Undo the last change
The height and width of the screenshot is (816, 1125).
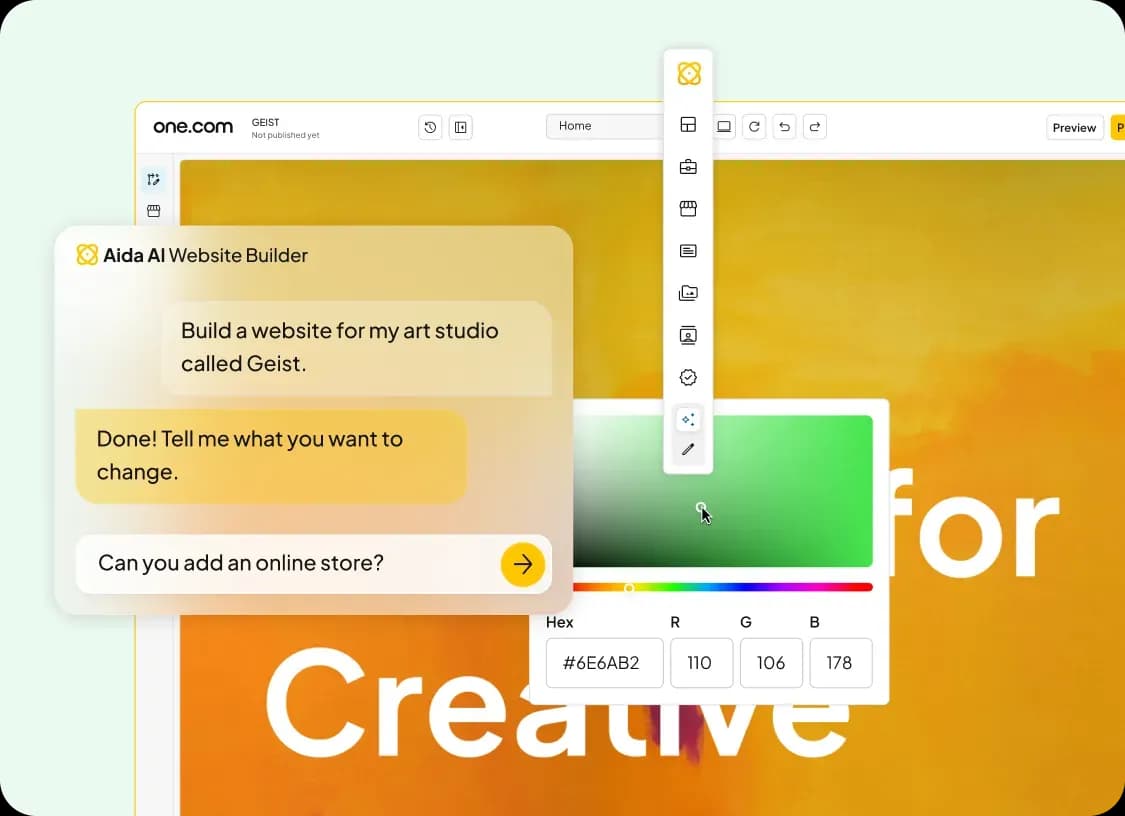pos(784,126)
